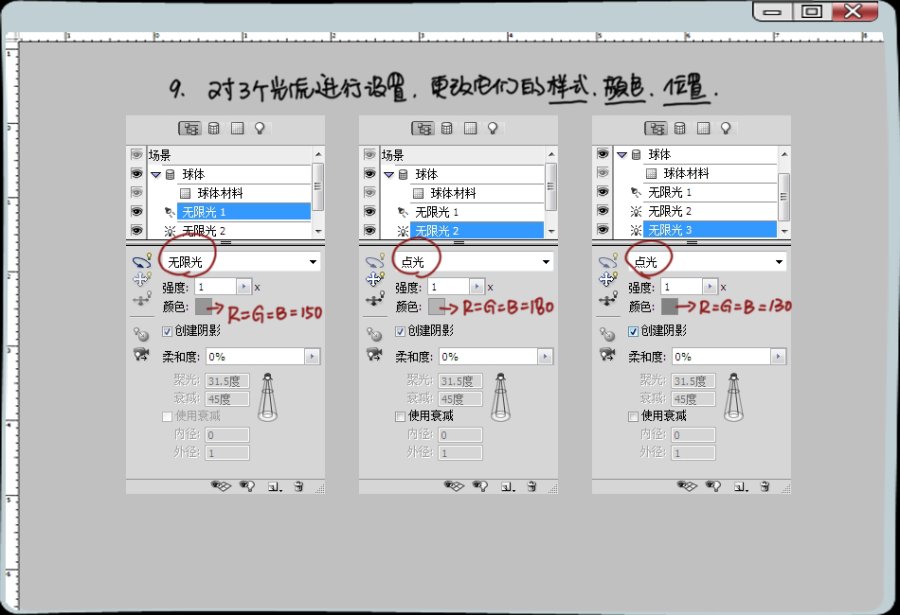This screenshot has height=615, width=900.
Task: Hide 球体 via eye icon in left panel
Action: 136,173
